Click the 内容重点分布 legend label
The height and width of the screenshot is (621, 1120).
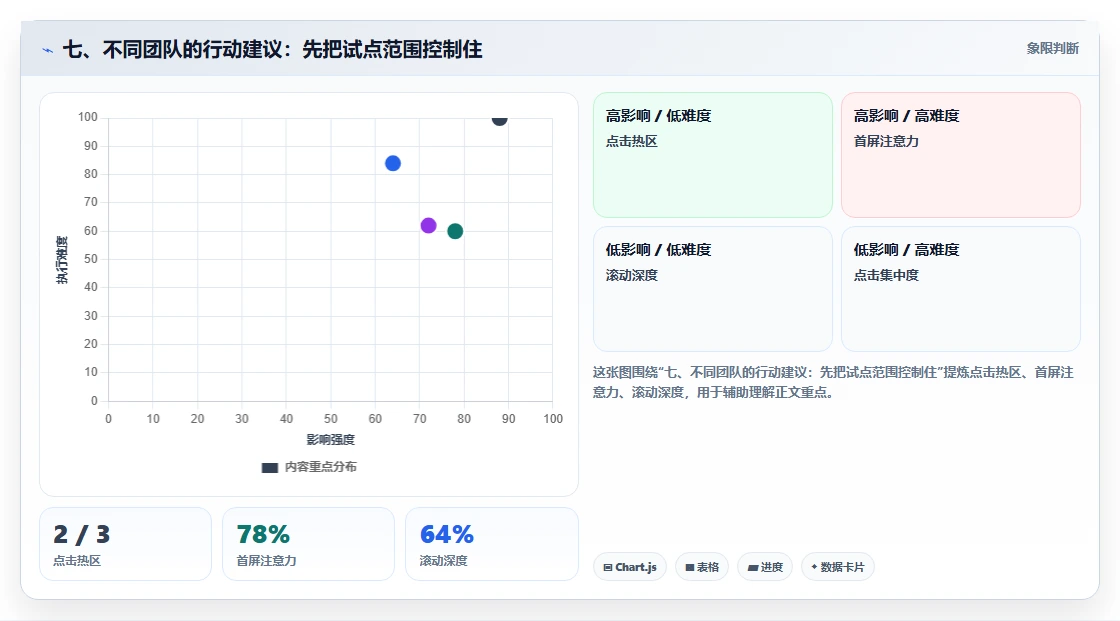click(x=321, y=467)
